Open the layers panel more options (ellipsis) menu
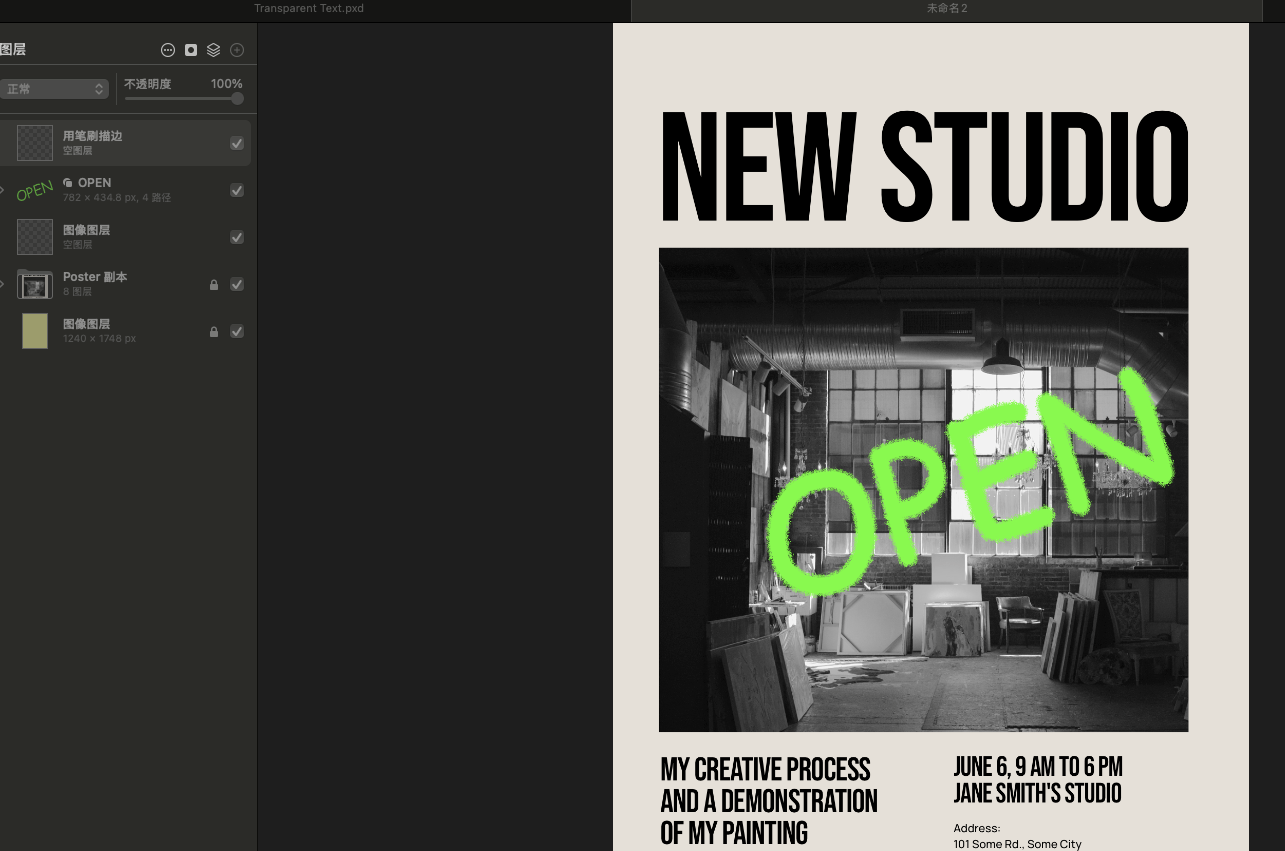The width and height of the screenshot is (1285, 851). [168, 50]
